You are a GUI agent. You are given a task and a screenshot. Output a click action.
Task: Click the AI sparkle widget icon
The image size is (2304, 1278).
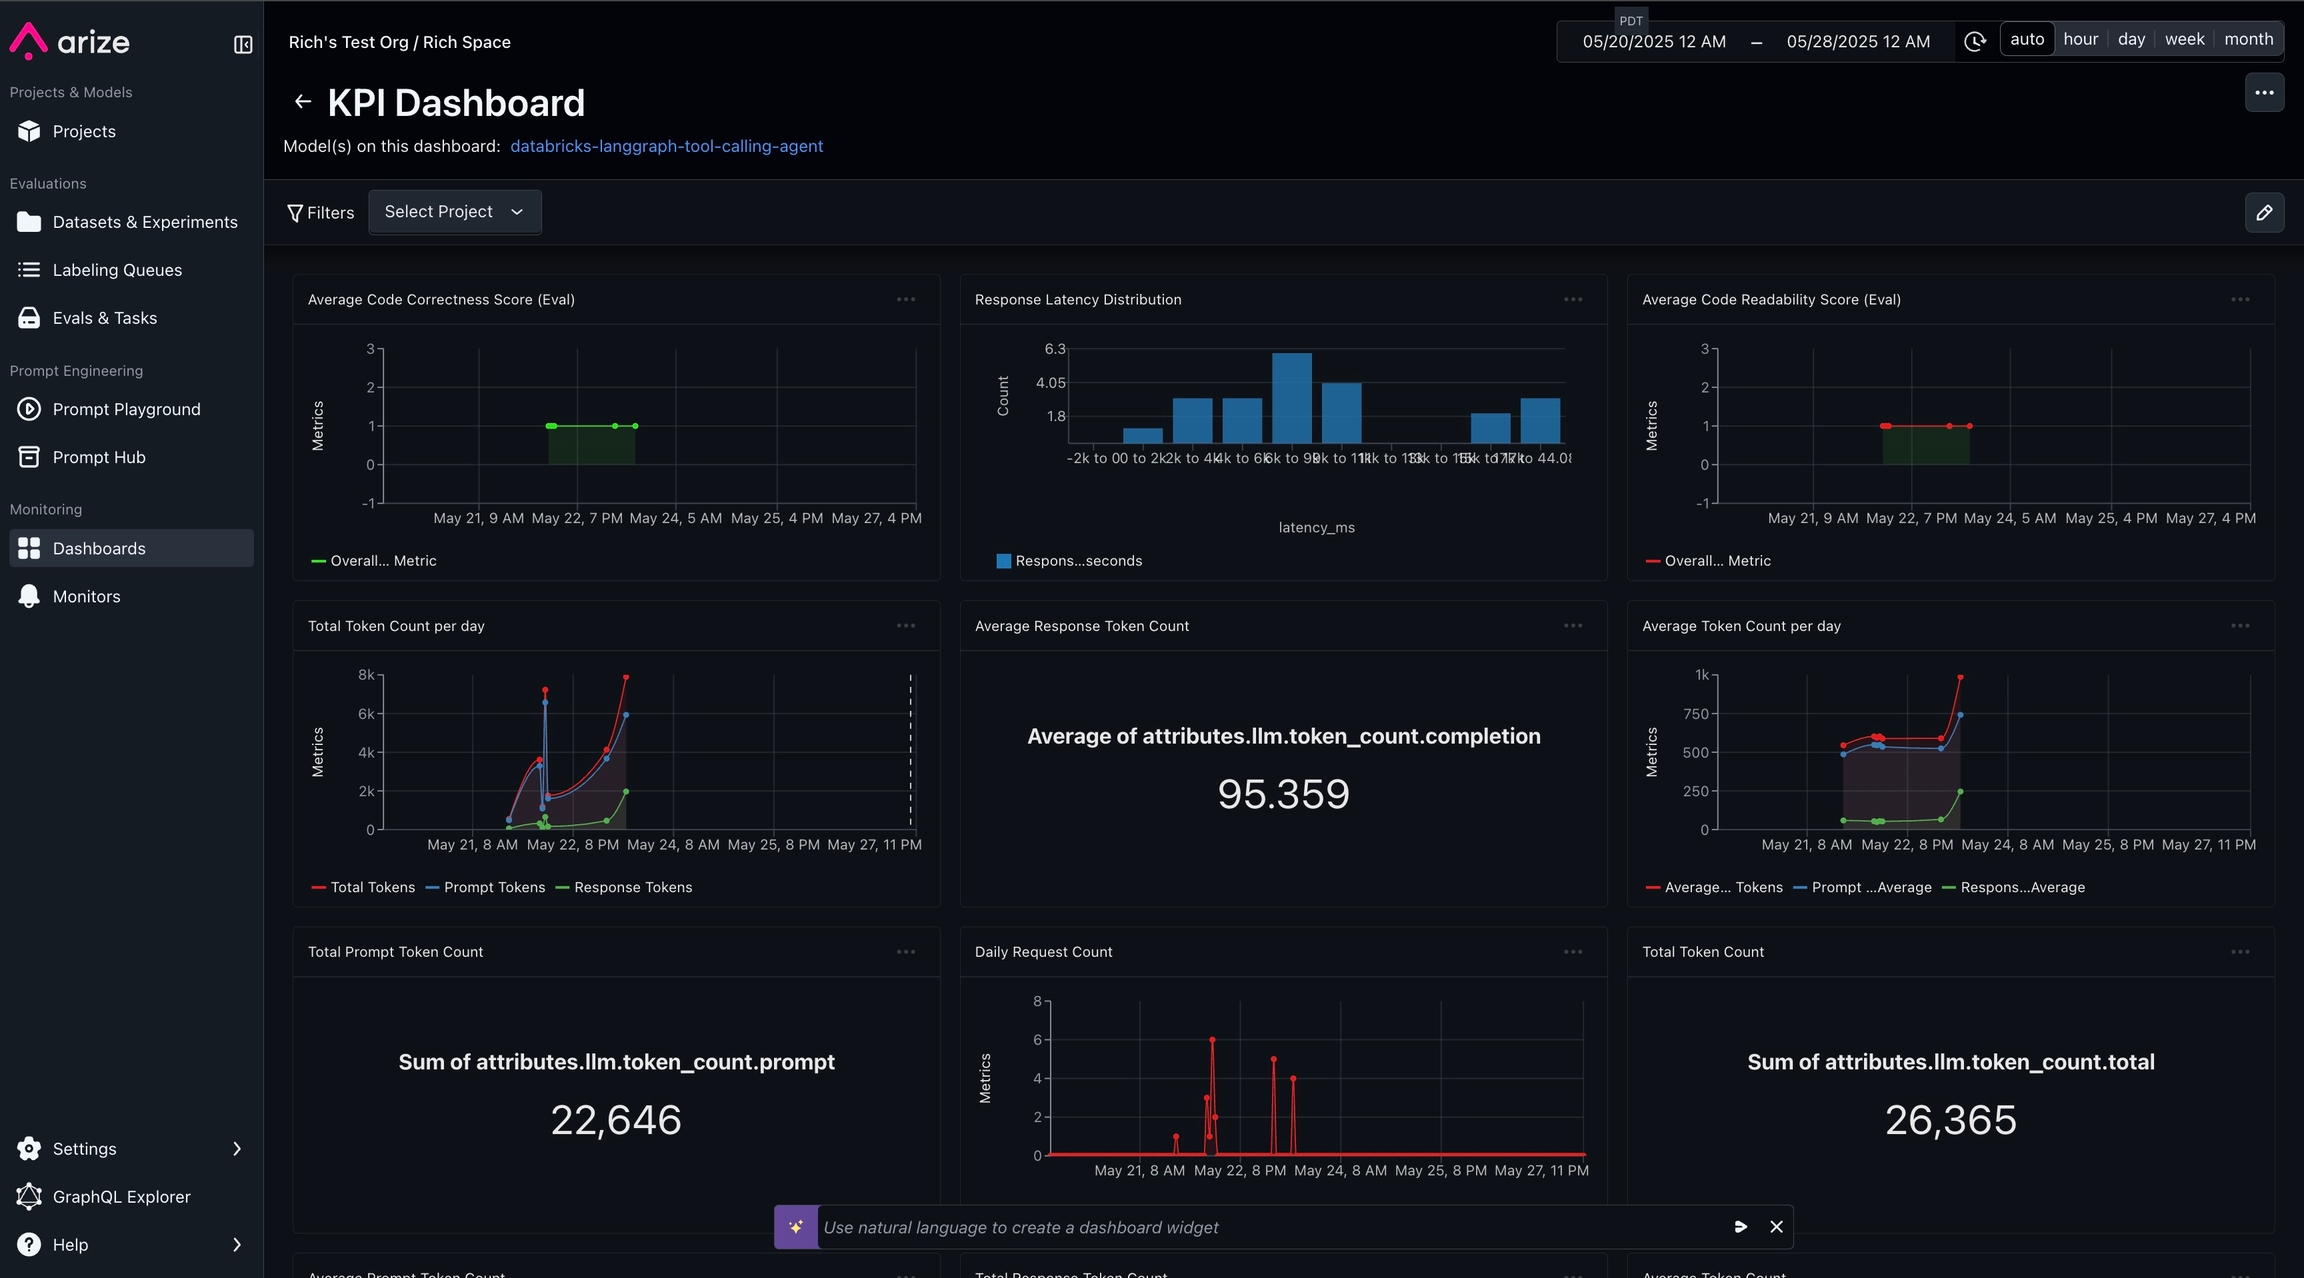(796, 1227)
